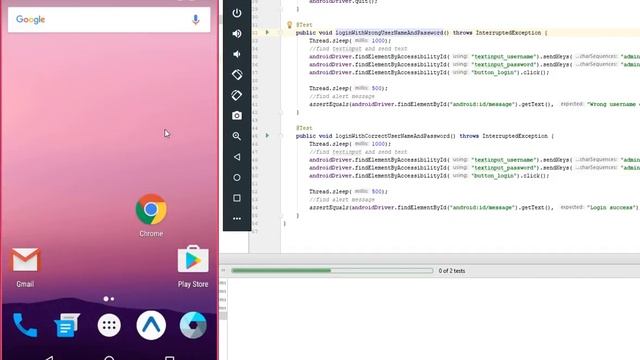Open the Chrome app on the phone
The image size is (640, 360).
coord(151,209)
